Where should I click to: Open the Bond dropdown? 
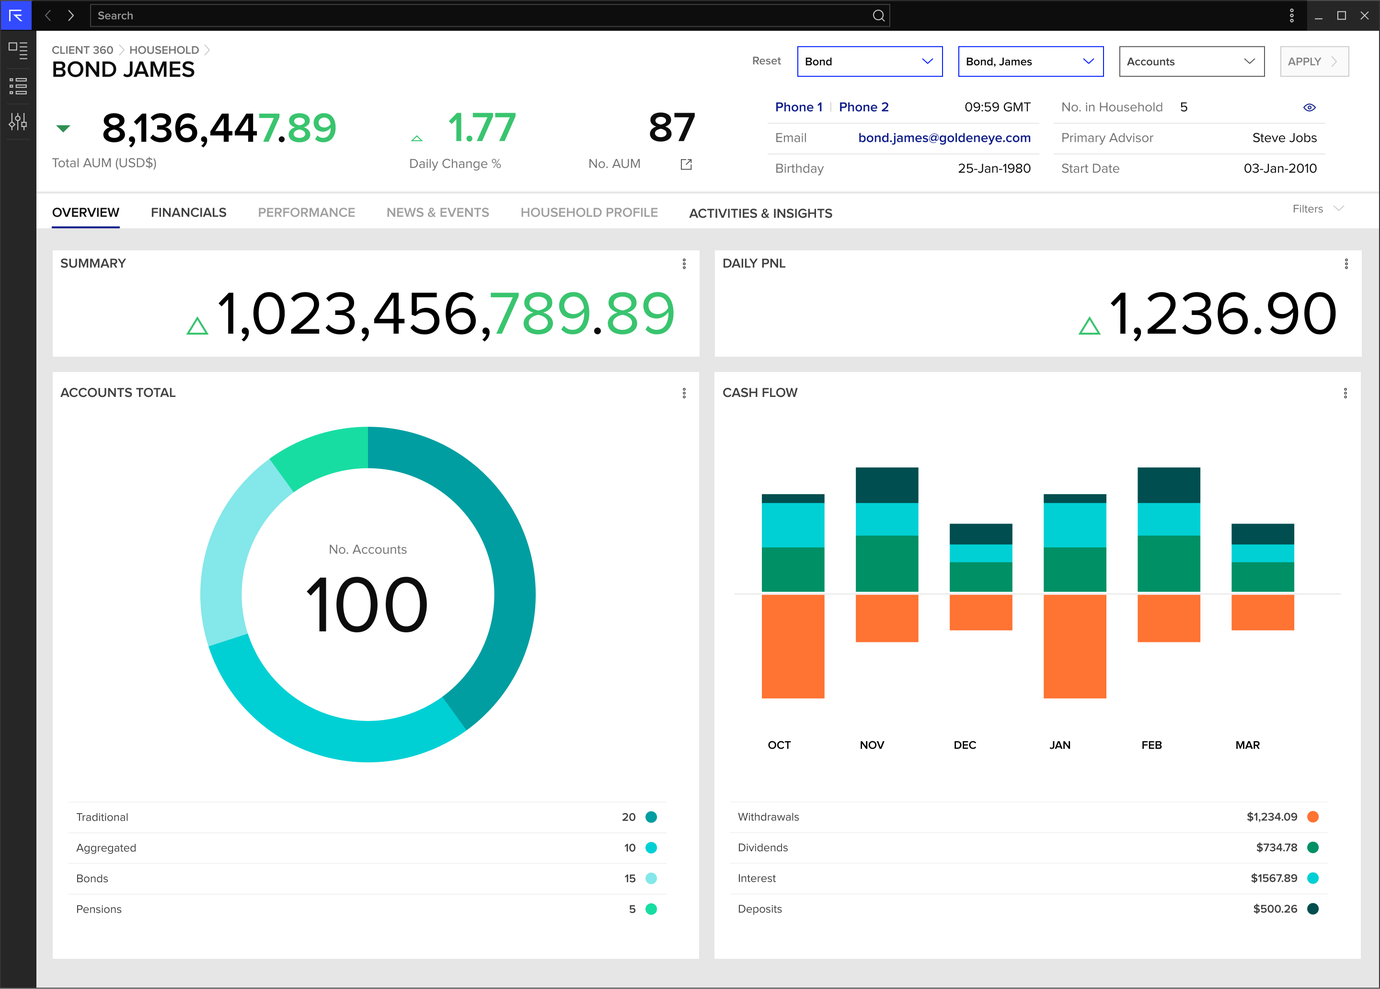[870, 61]
